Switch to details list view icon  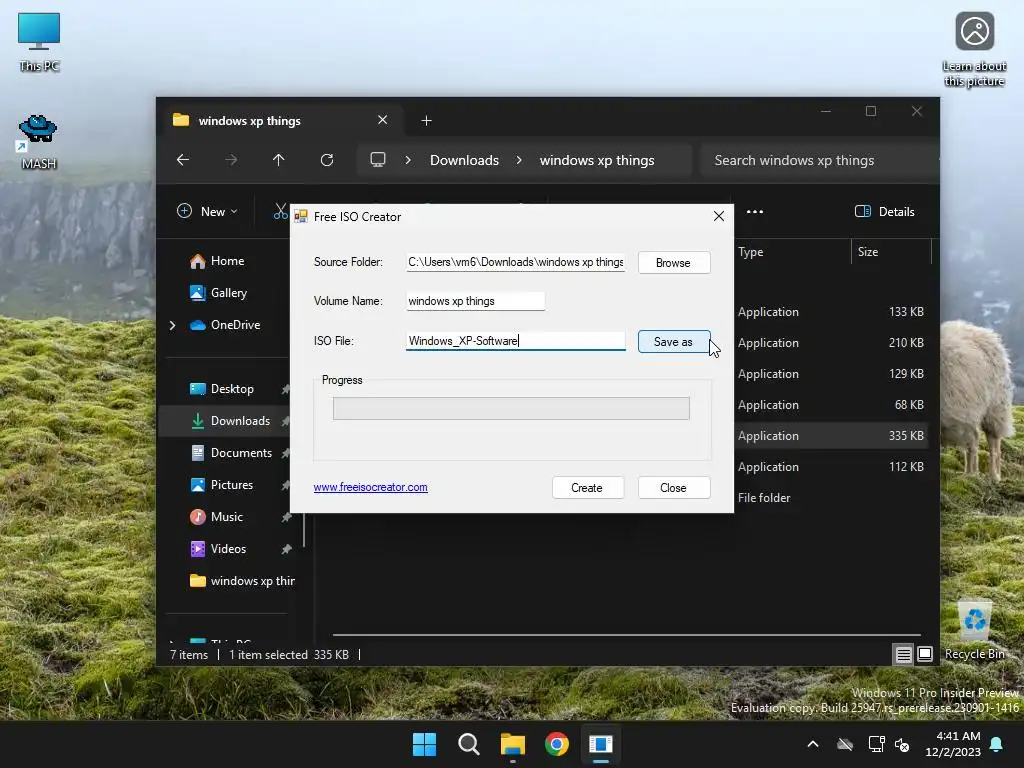tap(903, 654)
